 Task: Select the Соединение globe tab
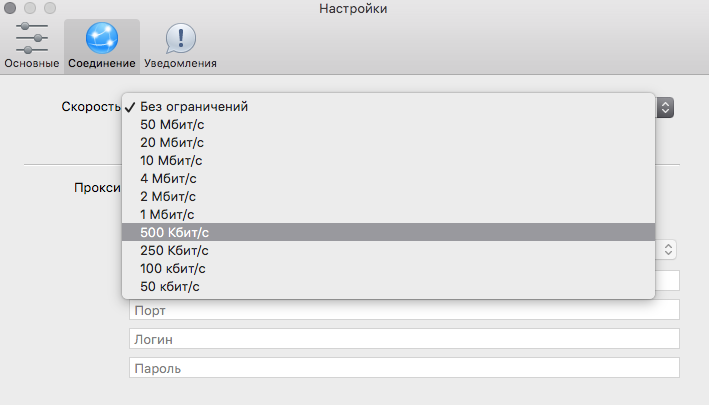tap(102, 45)
